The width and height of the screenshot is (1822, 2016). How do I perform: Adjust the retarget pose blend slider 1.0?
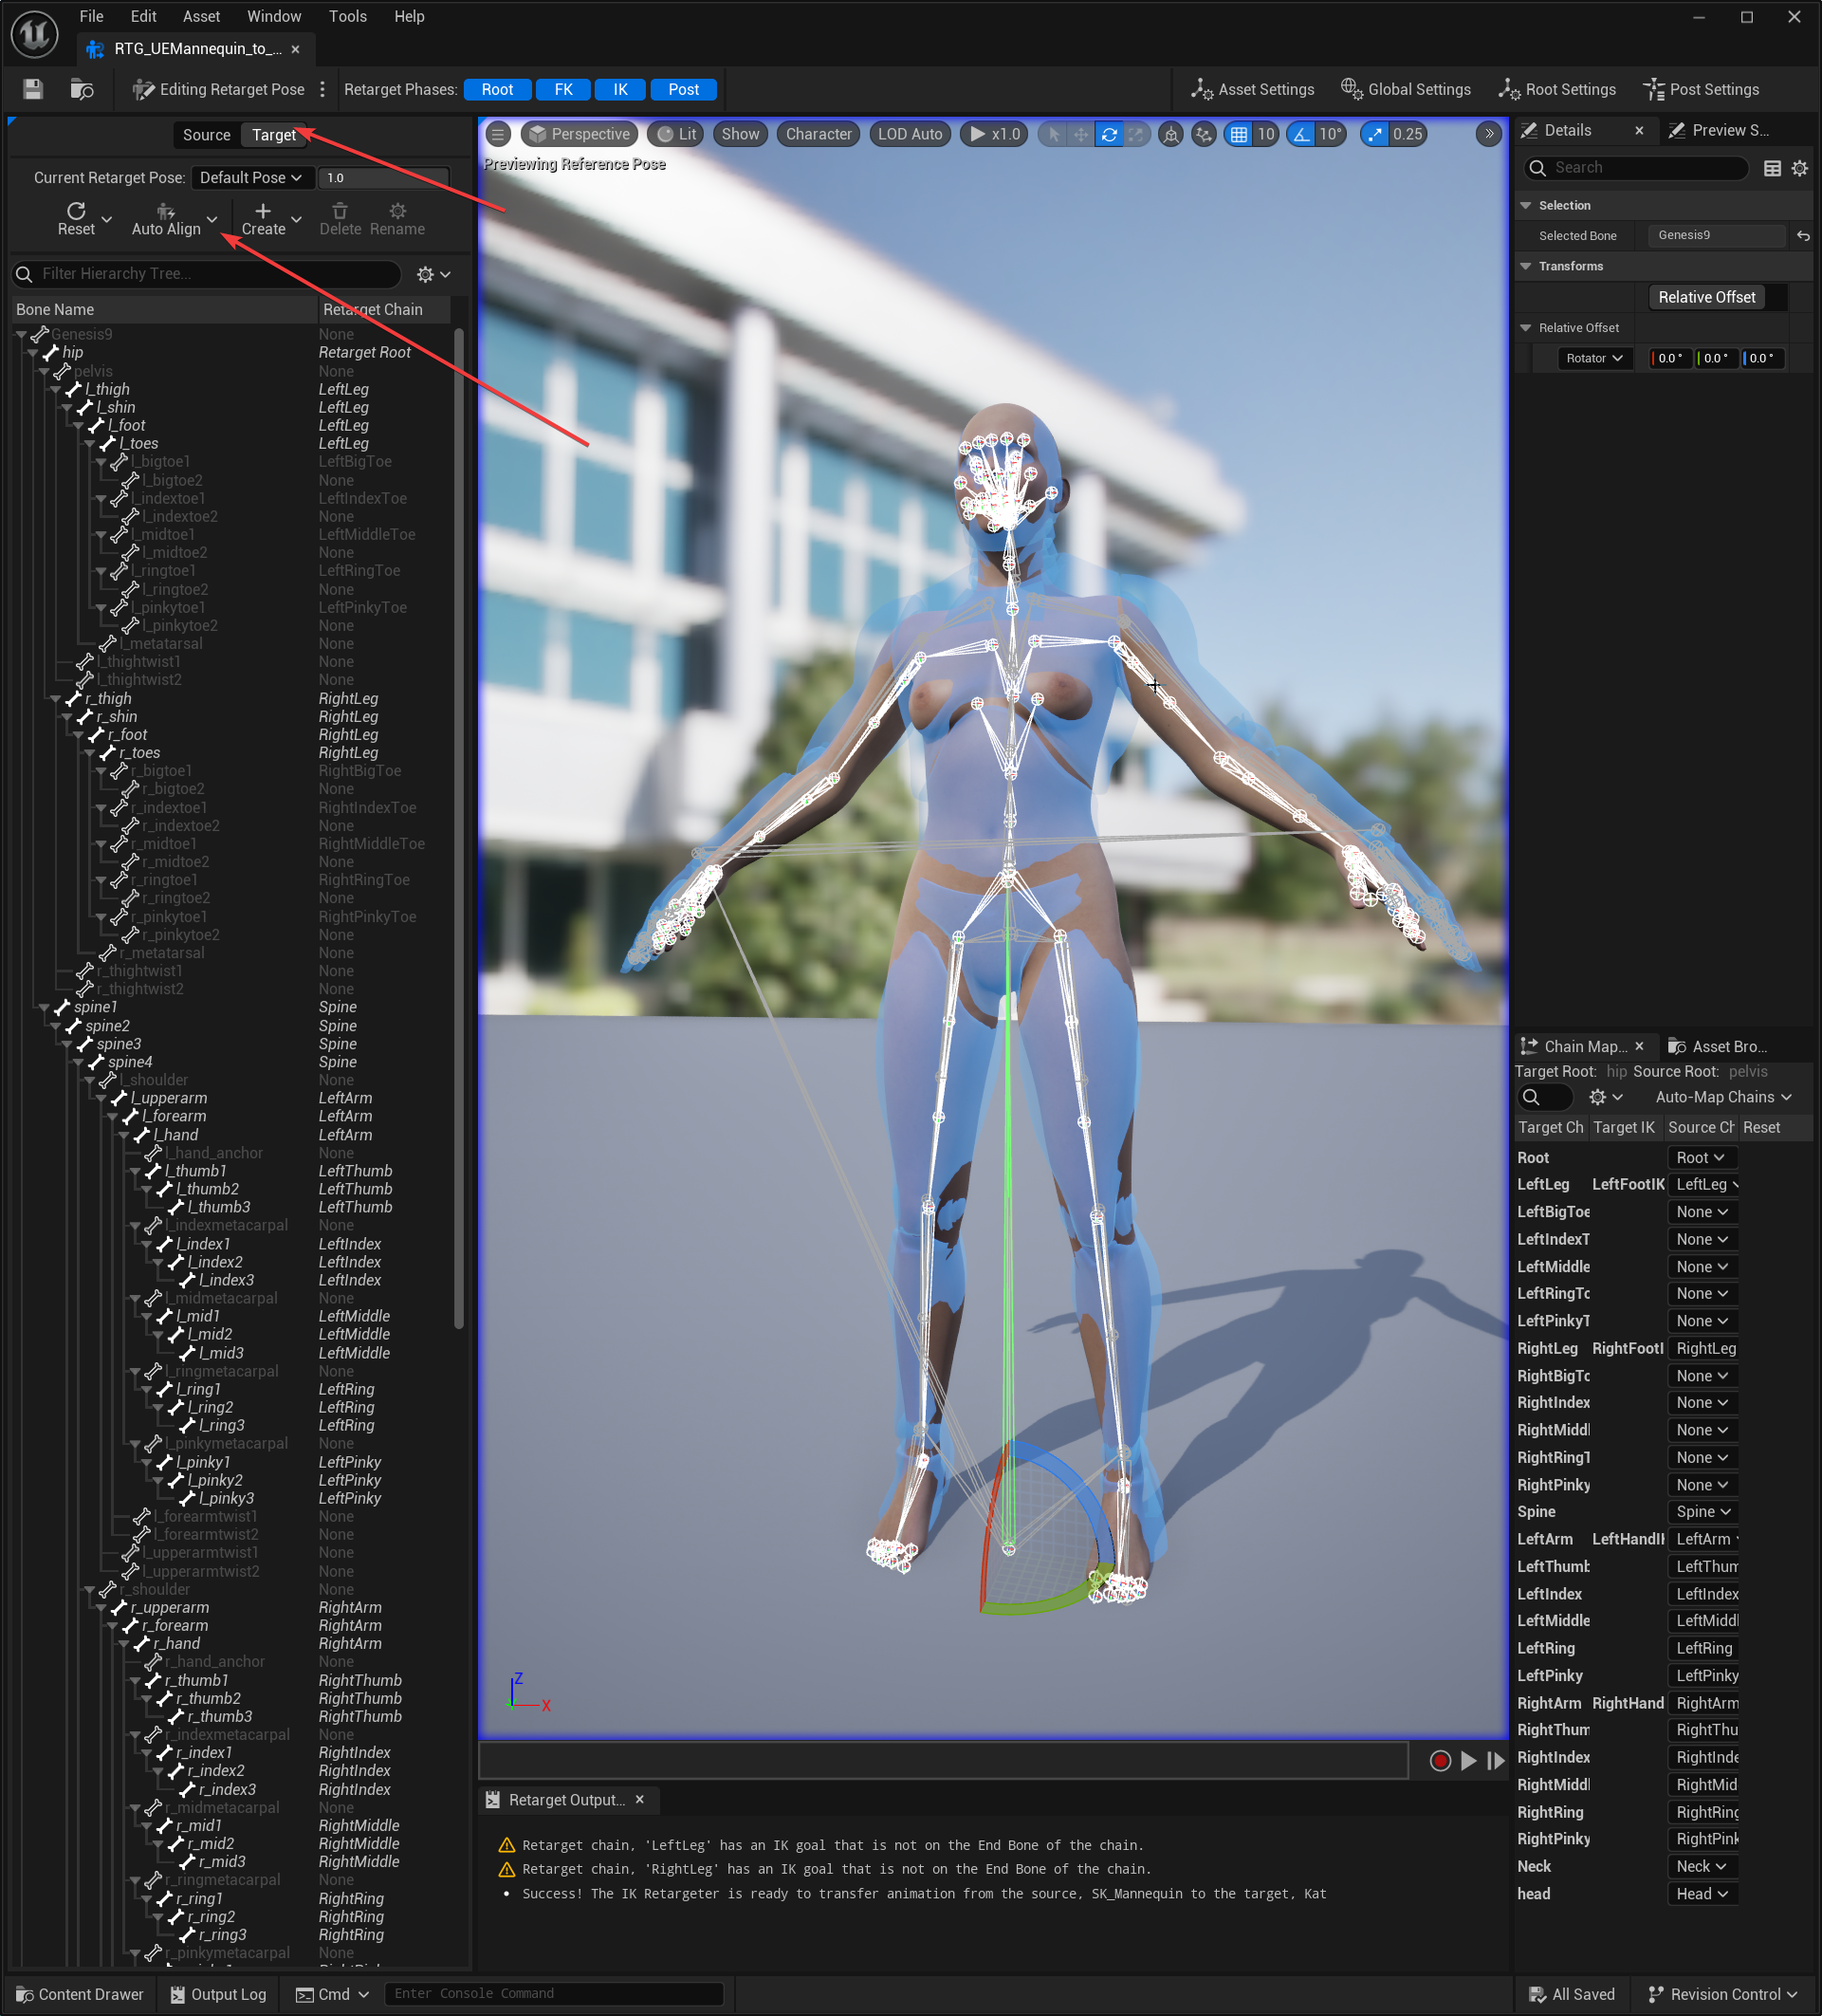click(384, 178)
